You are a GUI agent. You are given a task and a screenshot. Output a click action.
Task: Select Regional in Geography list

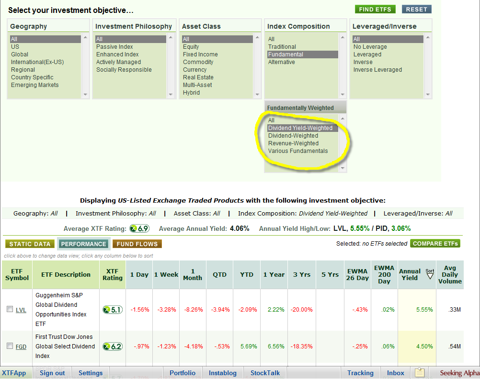click(23, 70)
